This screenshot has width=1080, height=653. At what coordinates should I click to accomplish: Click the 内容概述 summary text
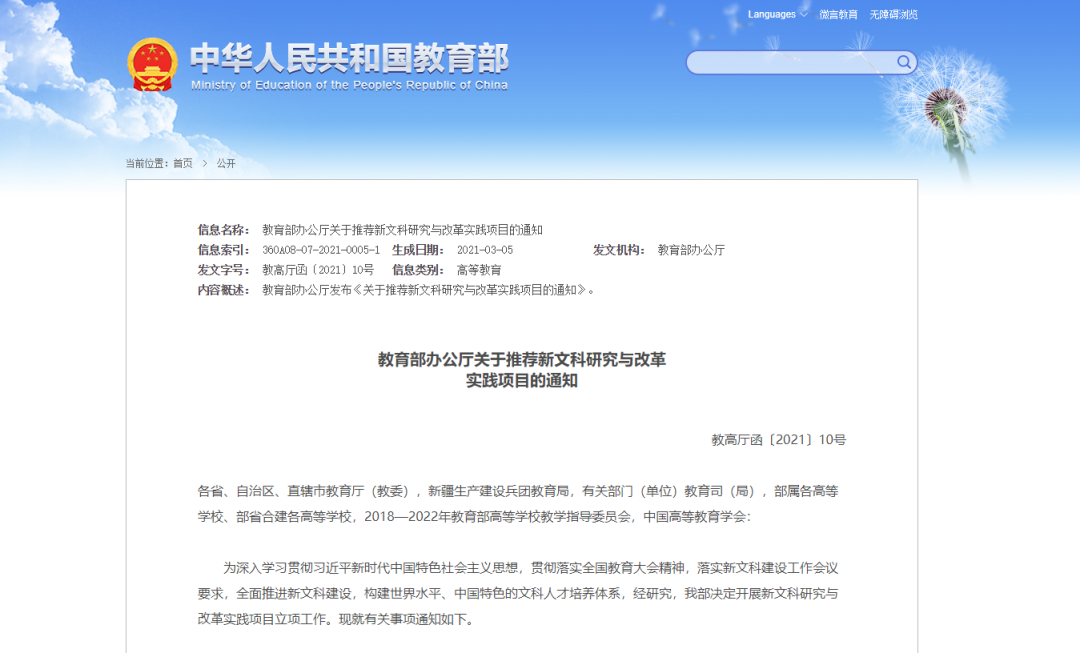428,290
